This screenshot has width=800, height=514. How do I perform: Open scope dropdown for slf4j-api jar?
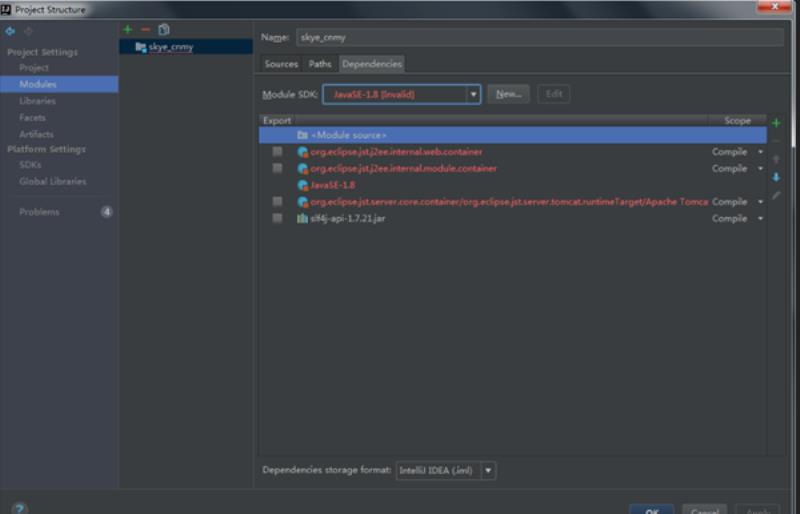click(760, 218)
